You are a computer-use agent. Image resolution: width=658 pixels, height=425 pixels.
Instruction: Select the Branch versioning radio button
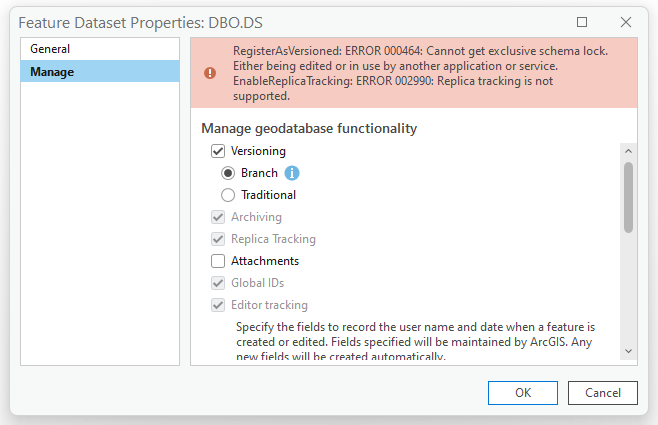[228, 173]
